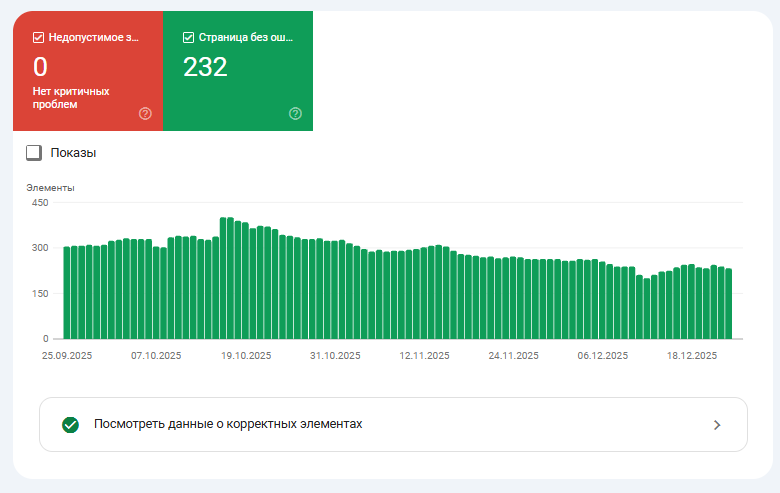Click the 450 y-axis value

click(40, 202)
